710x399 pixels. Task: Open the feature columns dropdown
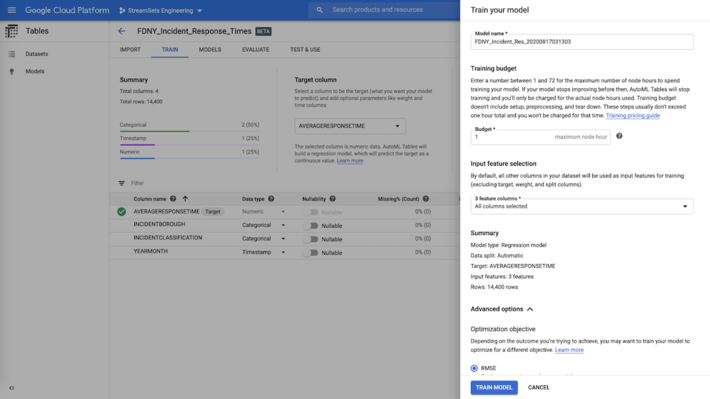point(582,206)
